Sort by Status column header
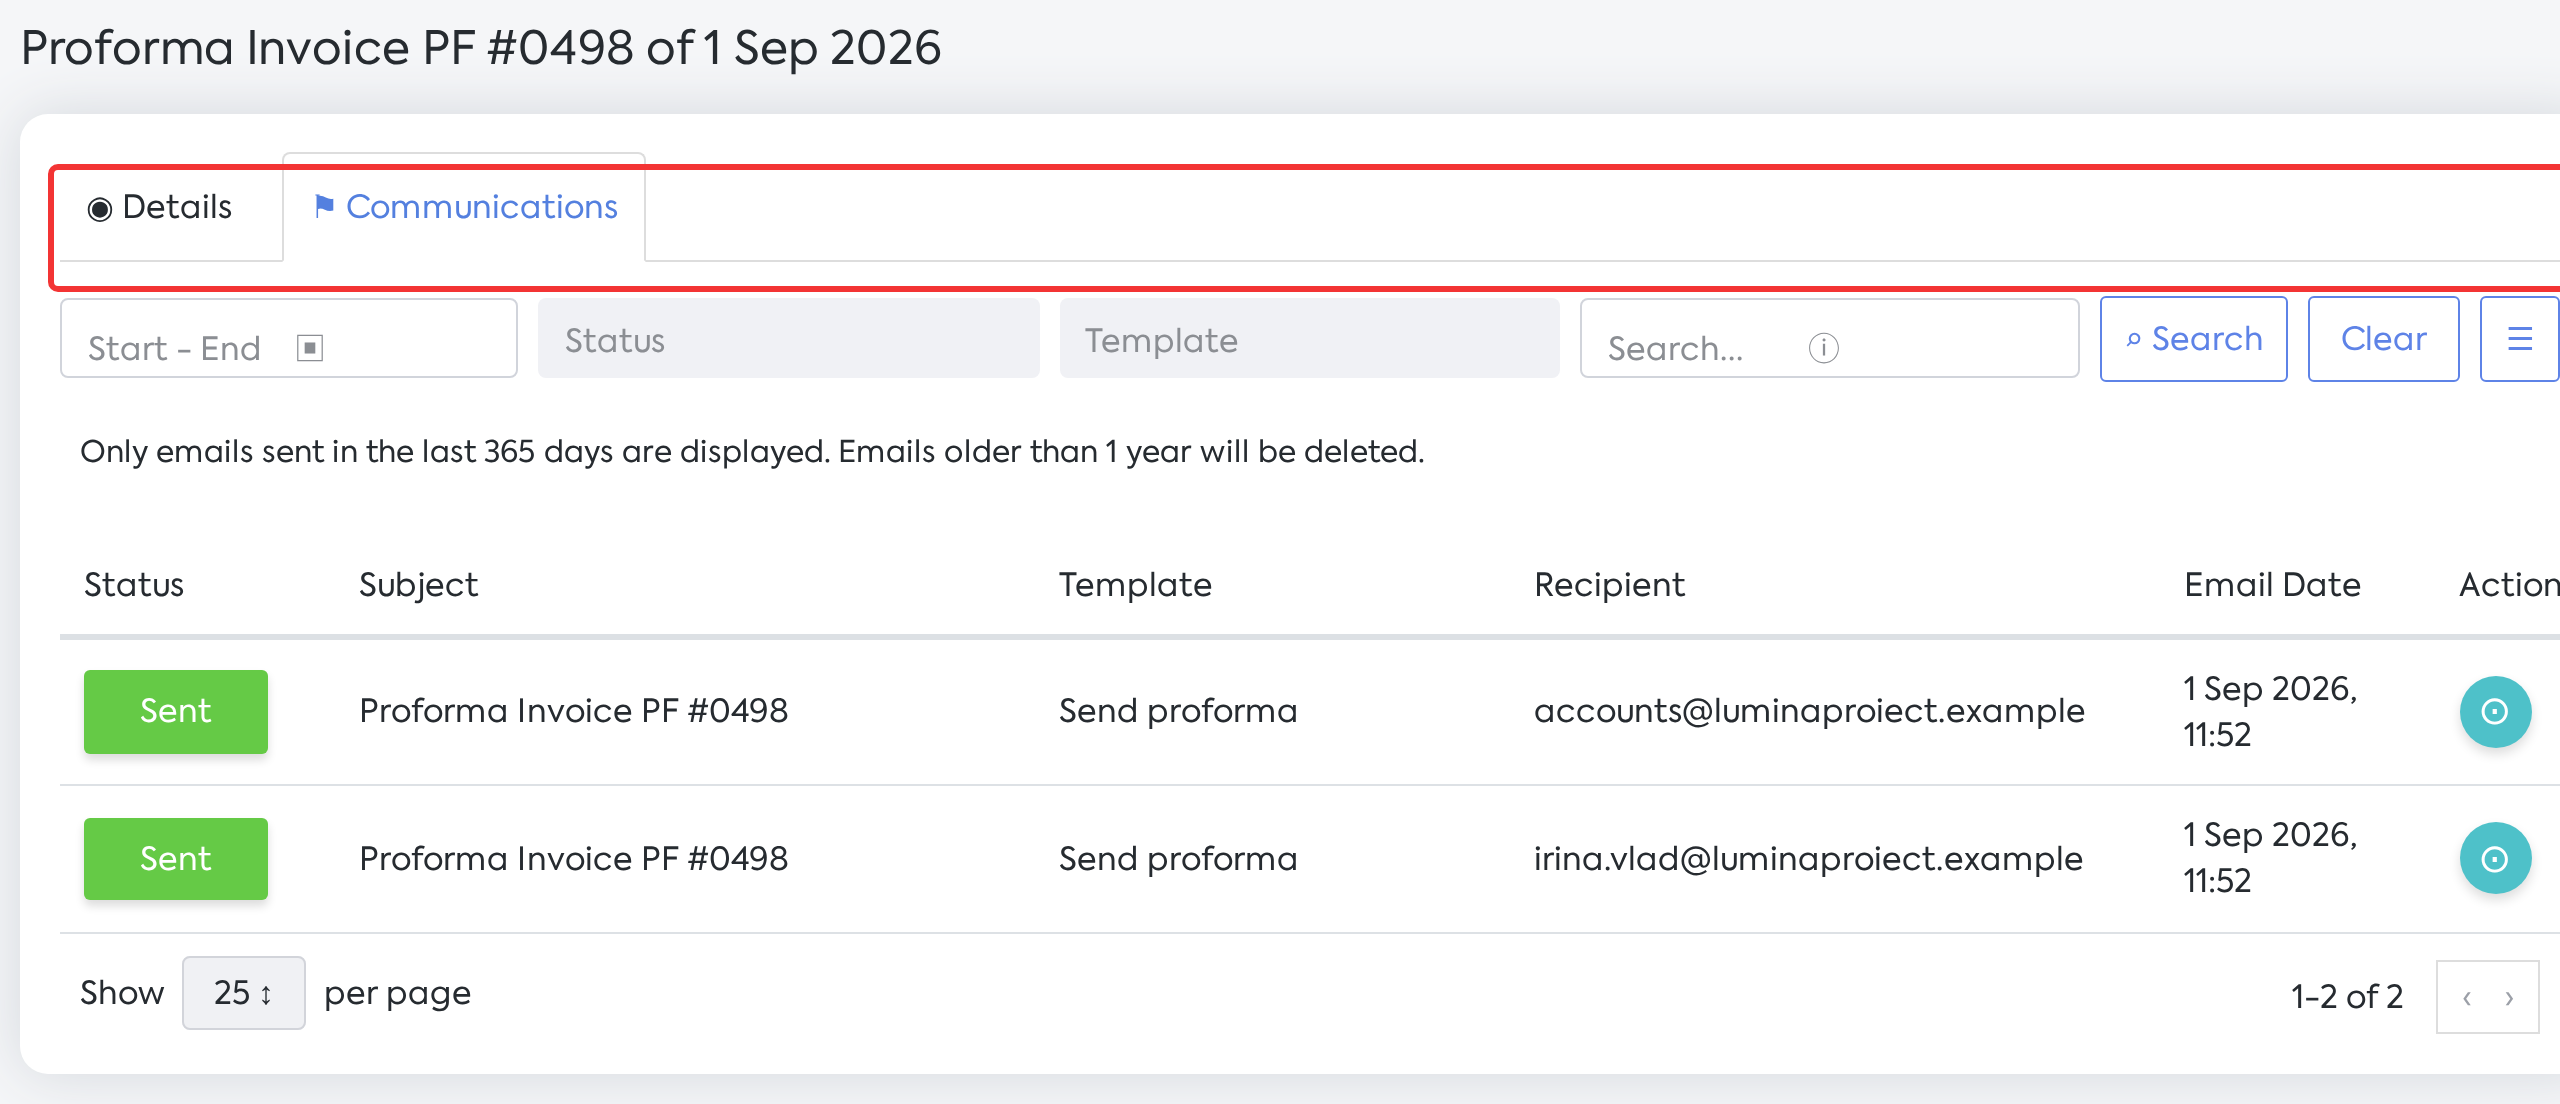2560x1104 pixels. (134, 585)
